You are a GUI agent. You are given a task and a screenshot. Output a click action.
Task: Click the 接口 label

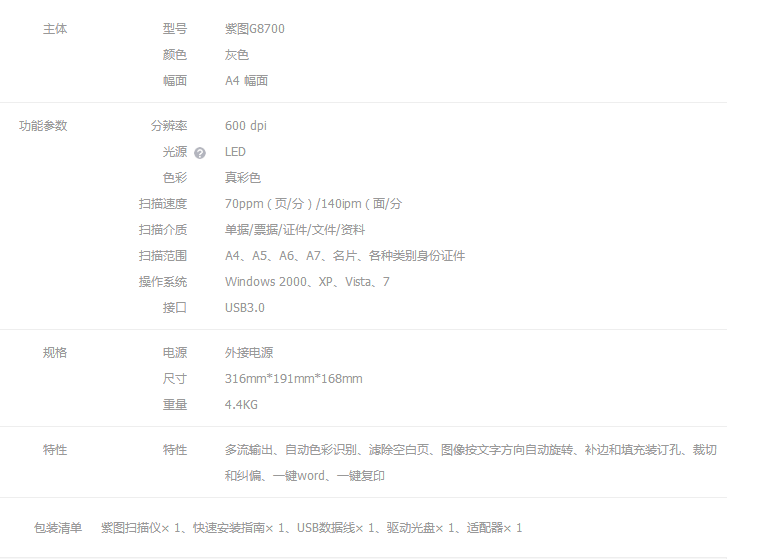point(175,307)
